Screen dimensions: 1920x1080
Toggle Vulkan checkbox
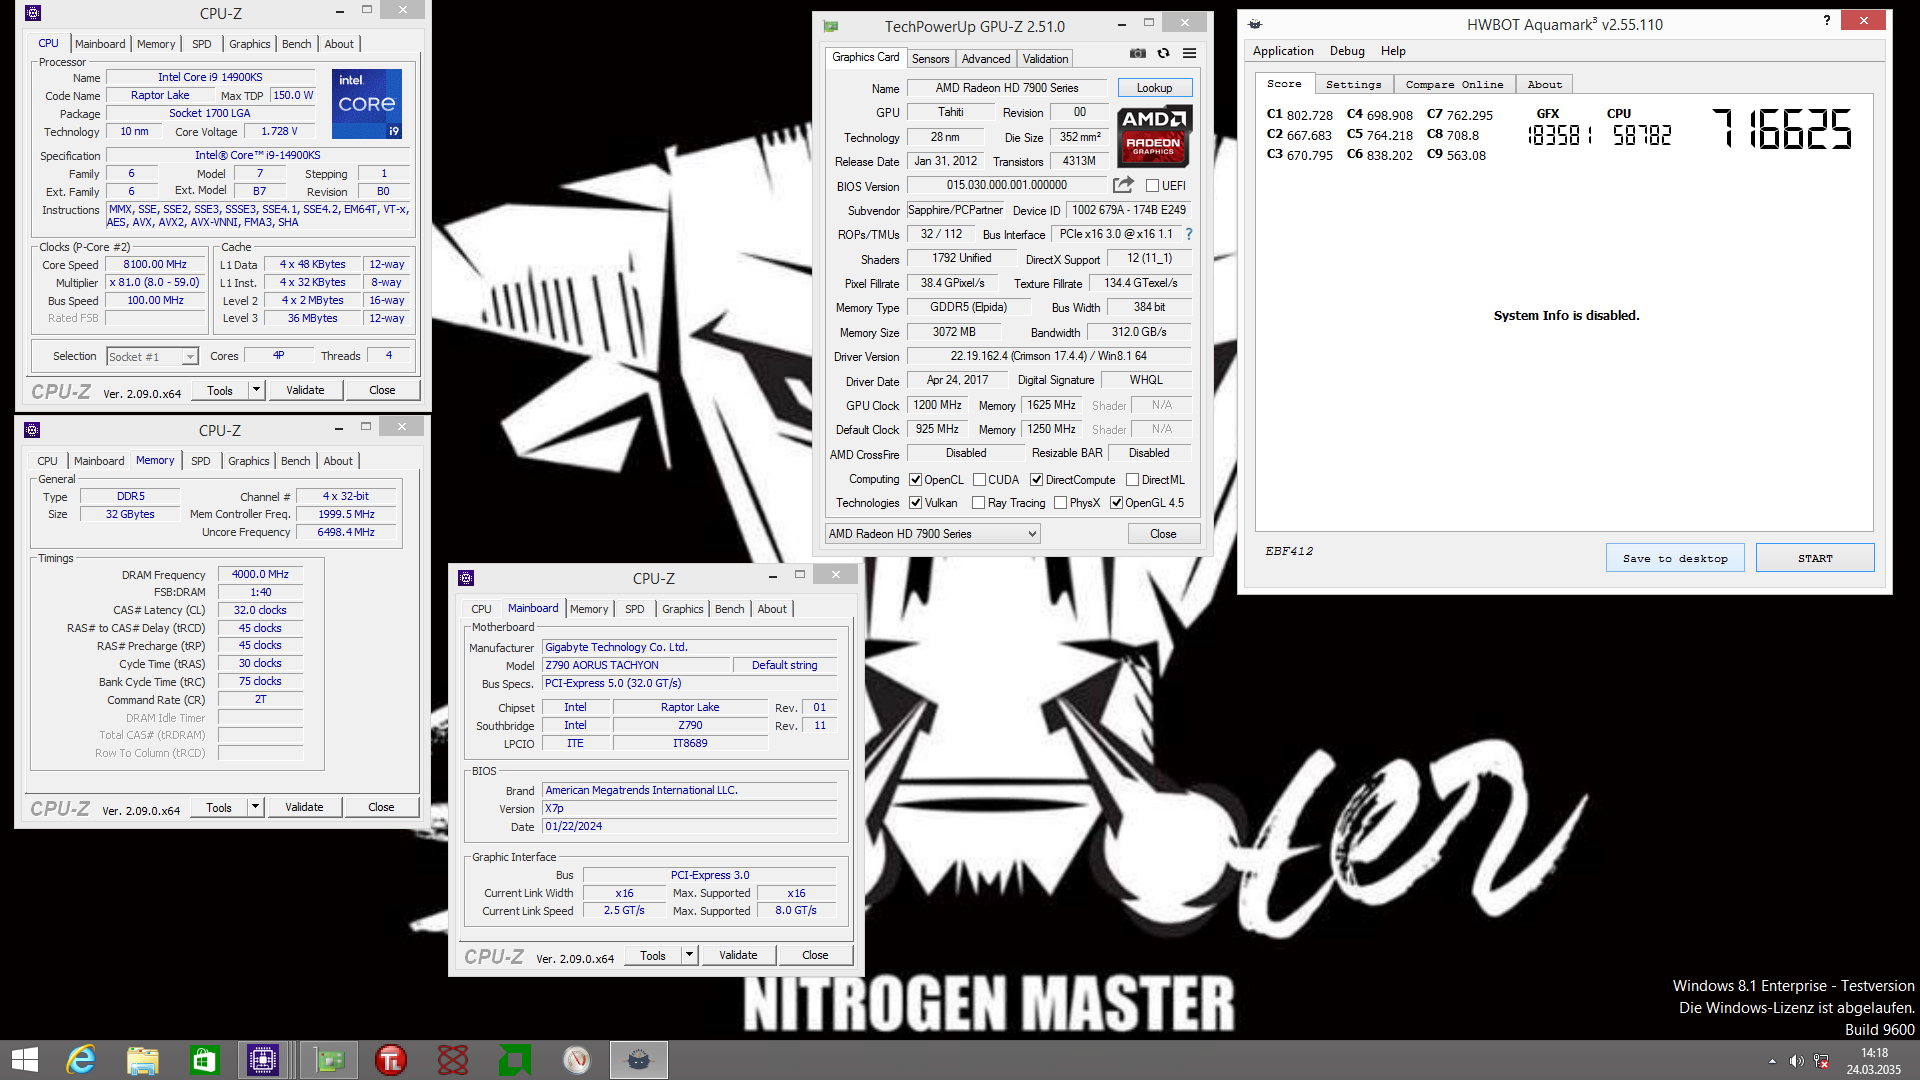click(x=915, y=503)
